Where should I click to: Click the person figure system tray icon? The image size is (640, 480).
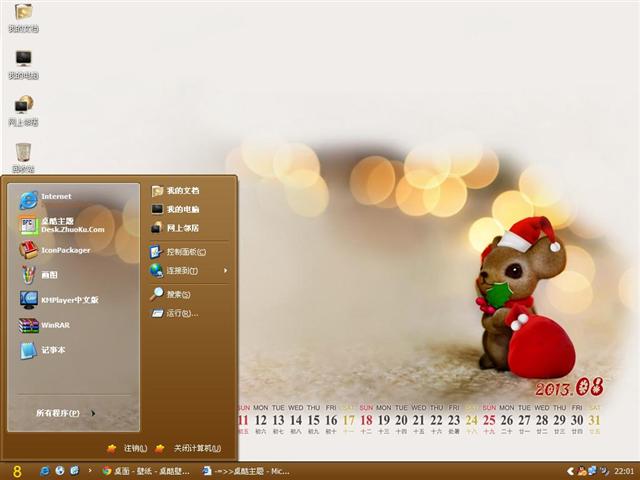click(x=582, y=471)
